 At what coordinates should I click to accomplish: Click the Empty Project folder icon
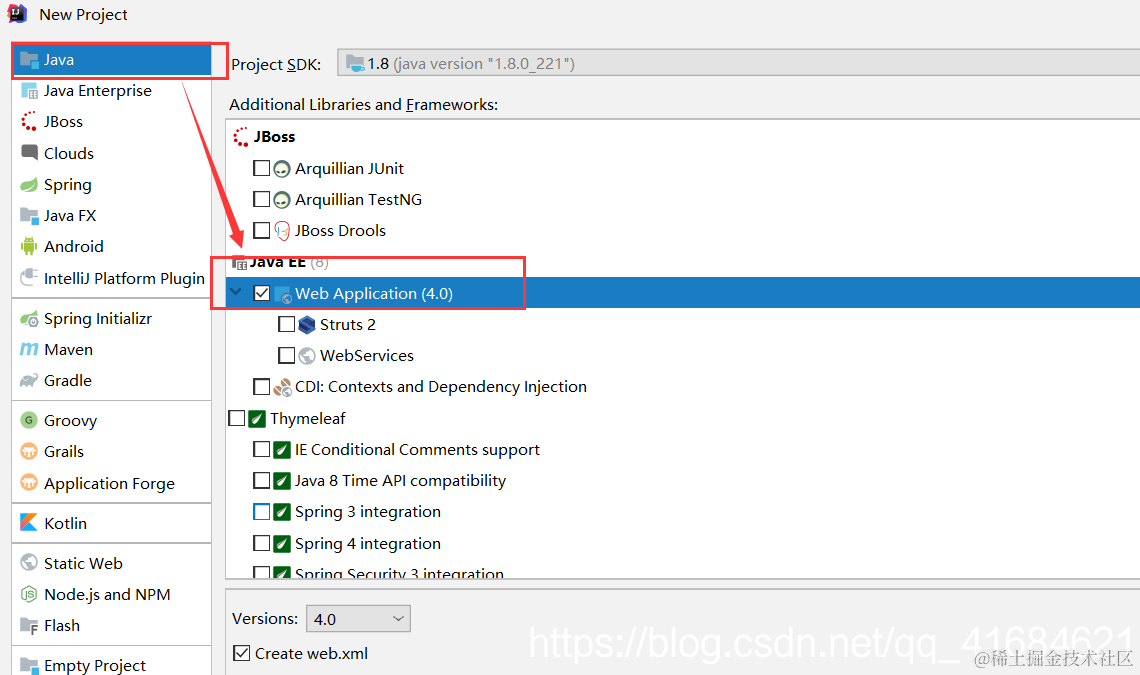click(x=29, y=665)
